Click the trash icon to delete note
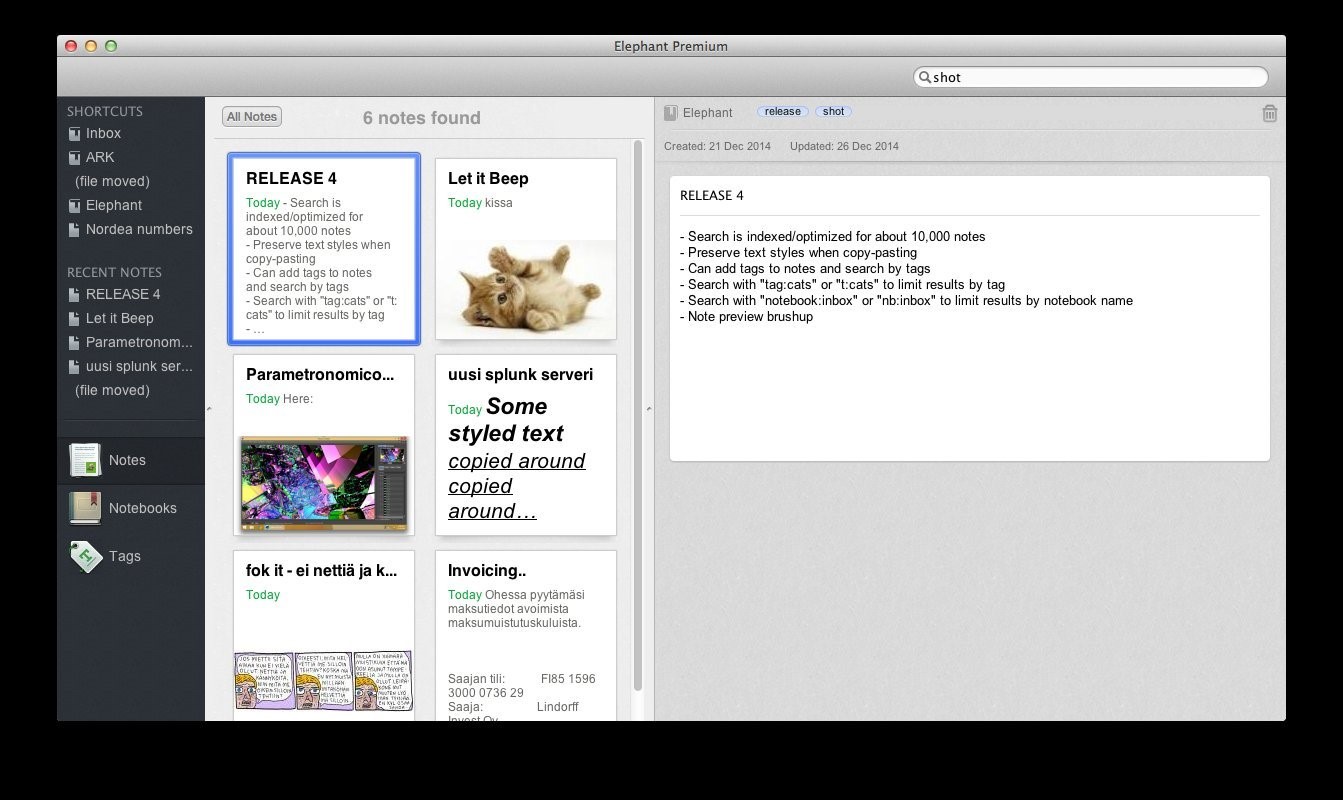The height and width of the screenshot is (800, 1343). coord(1269,114)
